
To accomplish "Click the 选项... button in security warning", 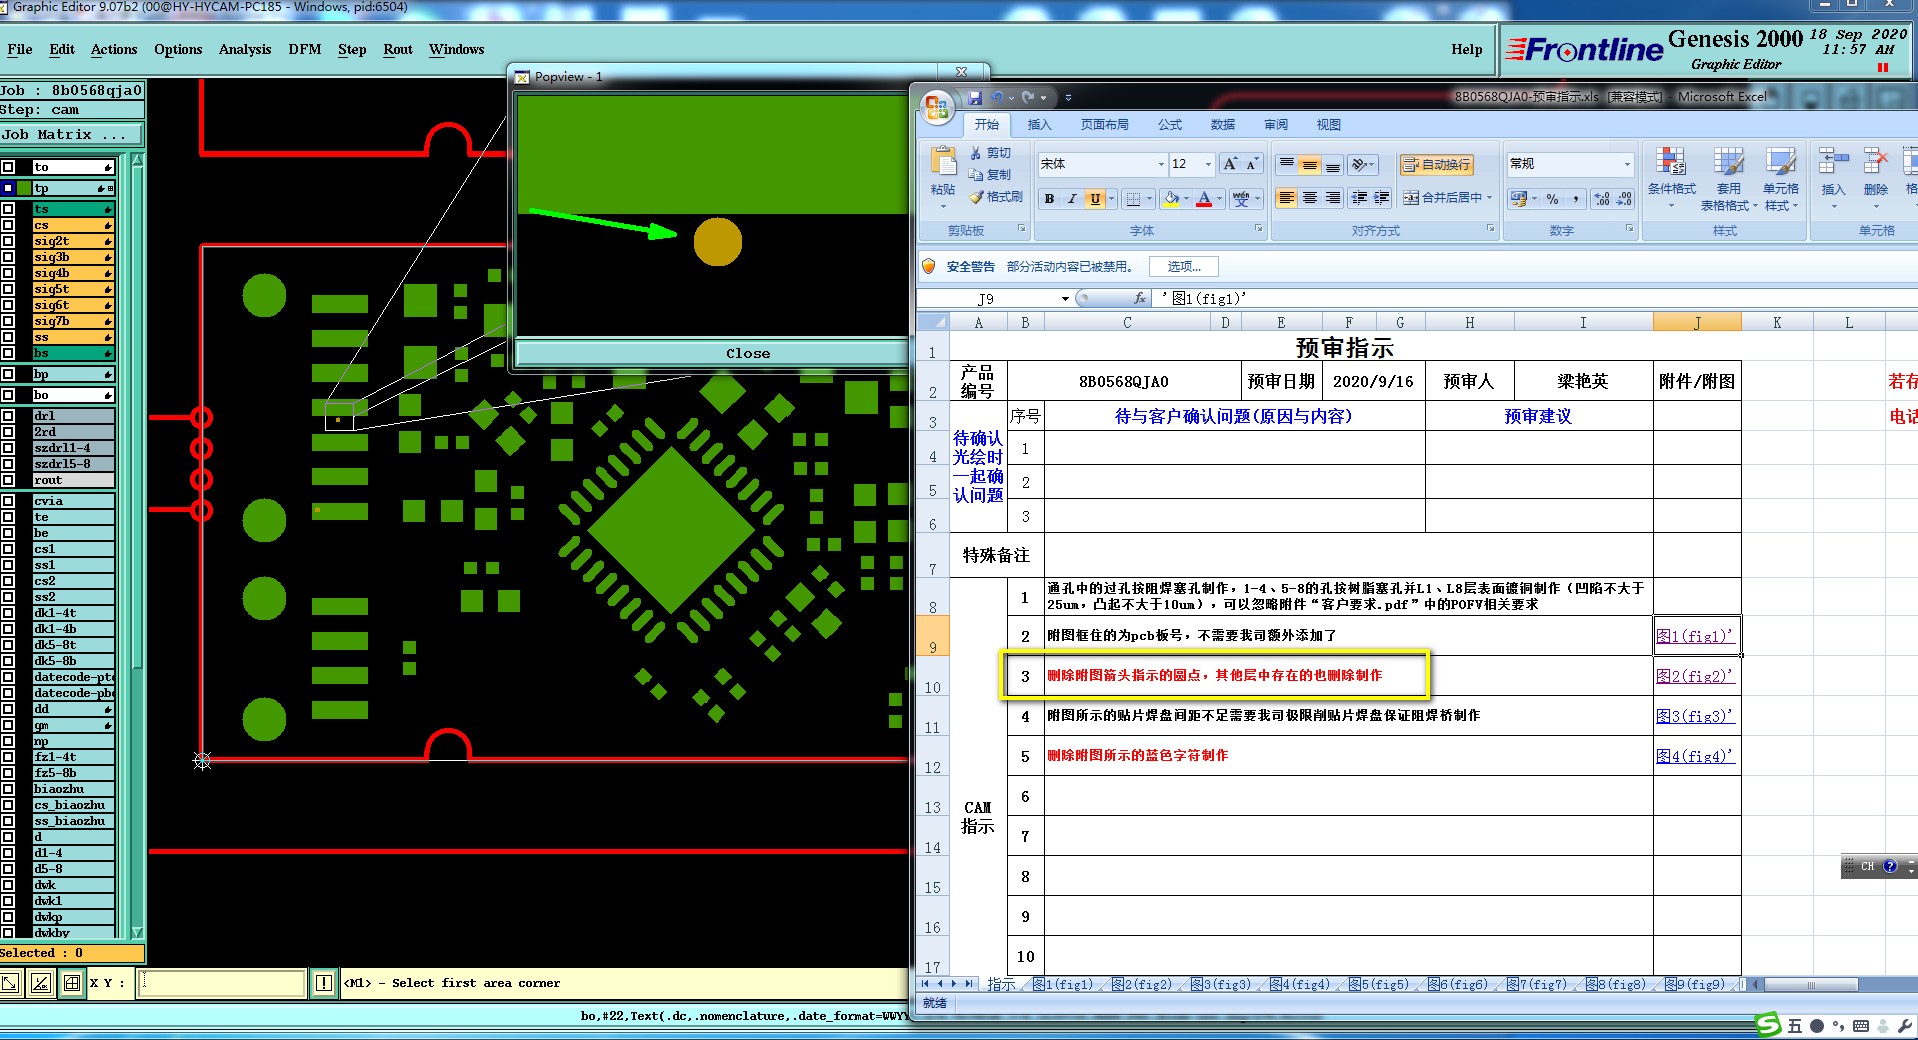I will 1184,266.
